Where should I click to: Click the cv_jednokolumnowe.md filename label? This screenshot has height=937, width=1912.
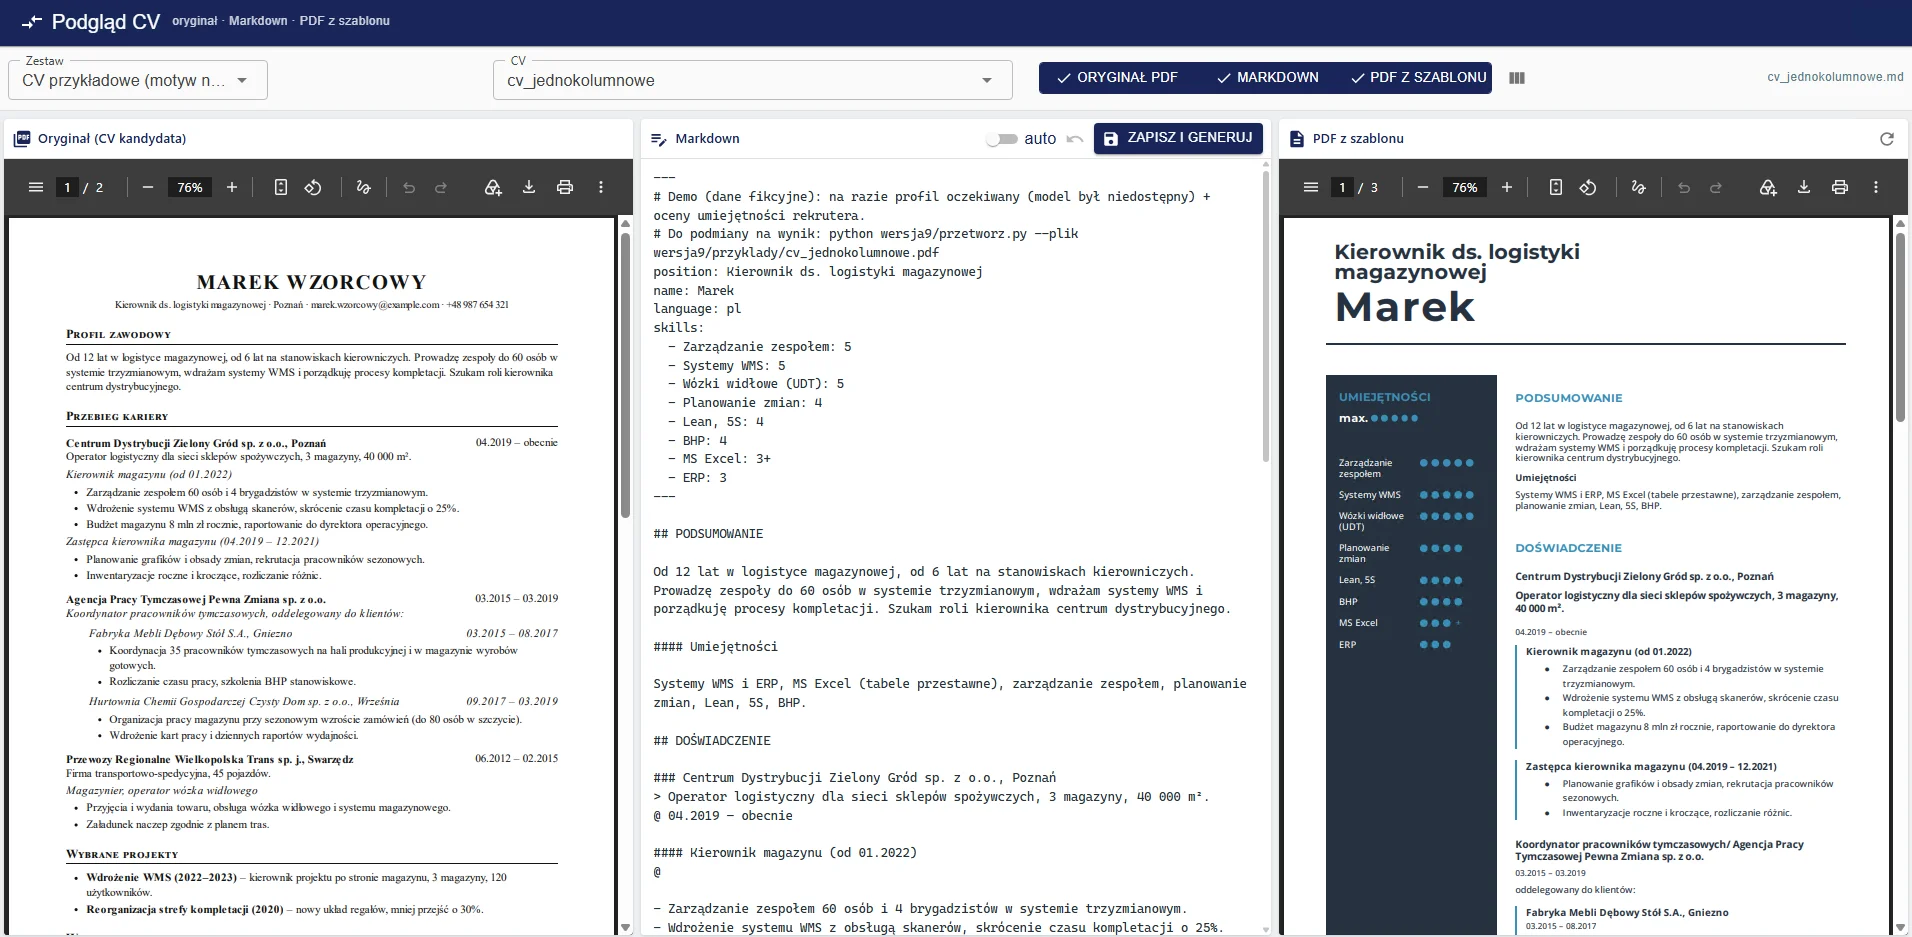1835,77
